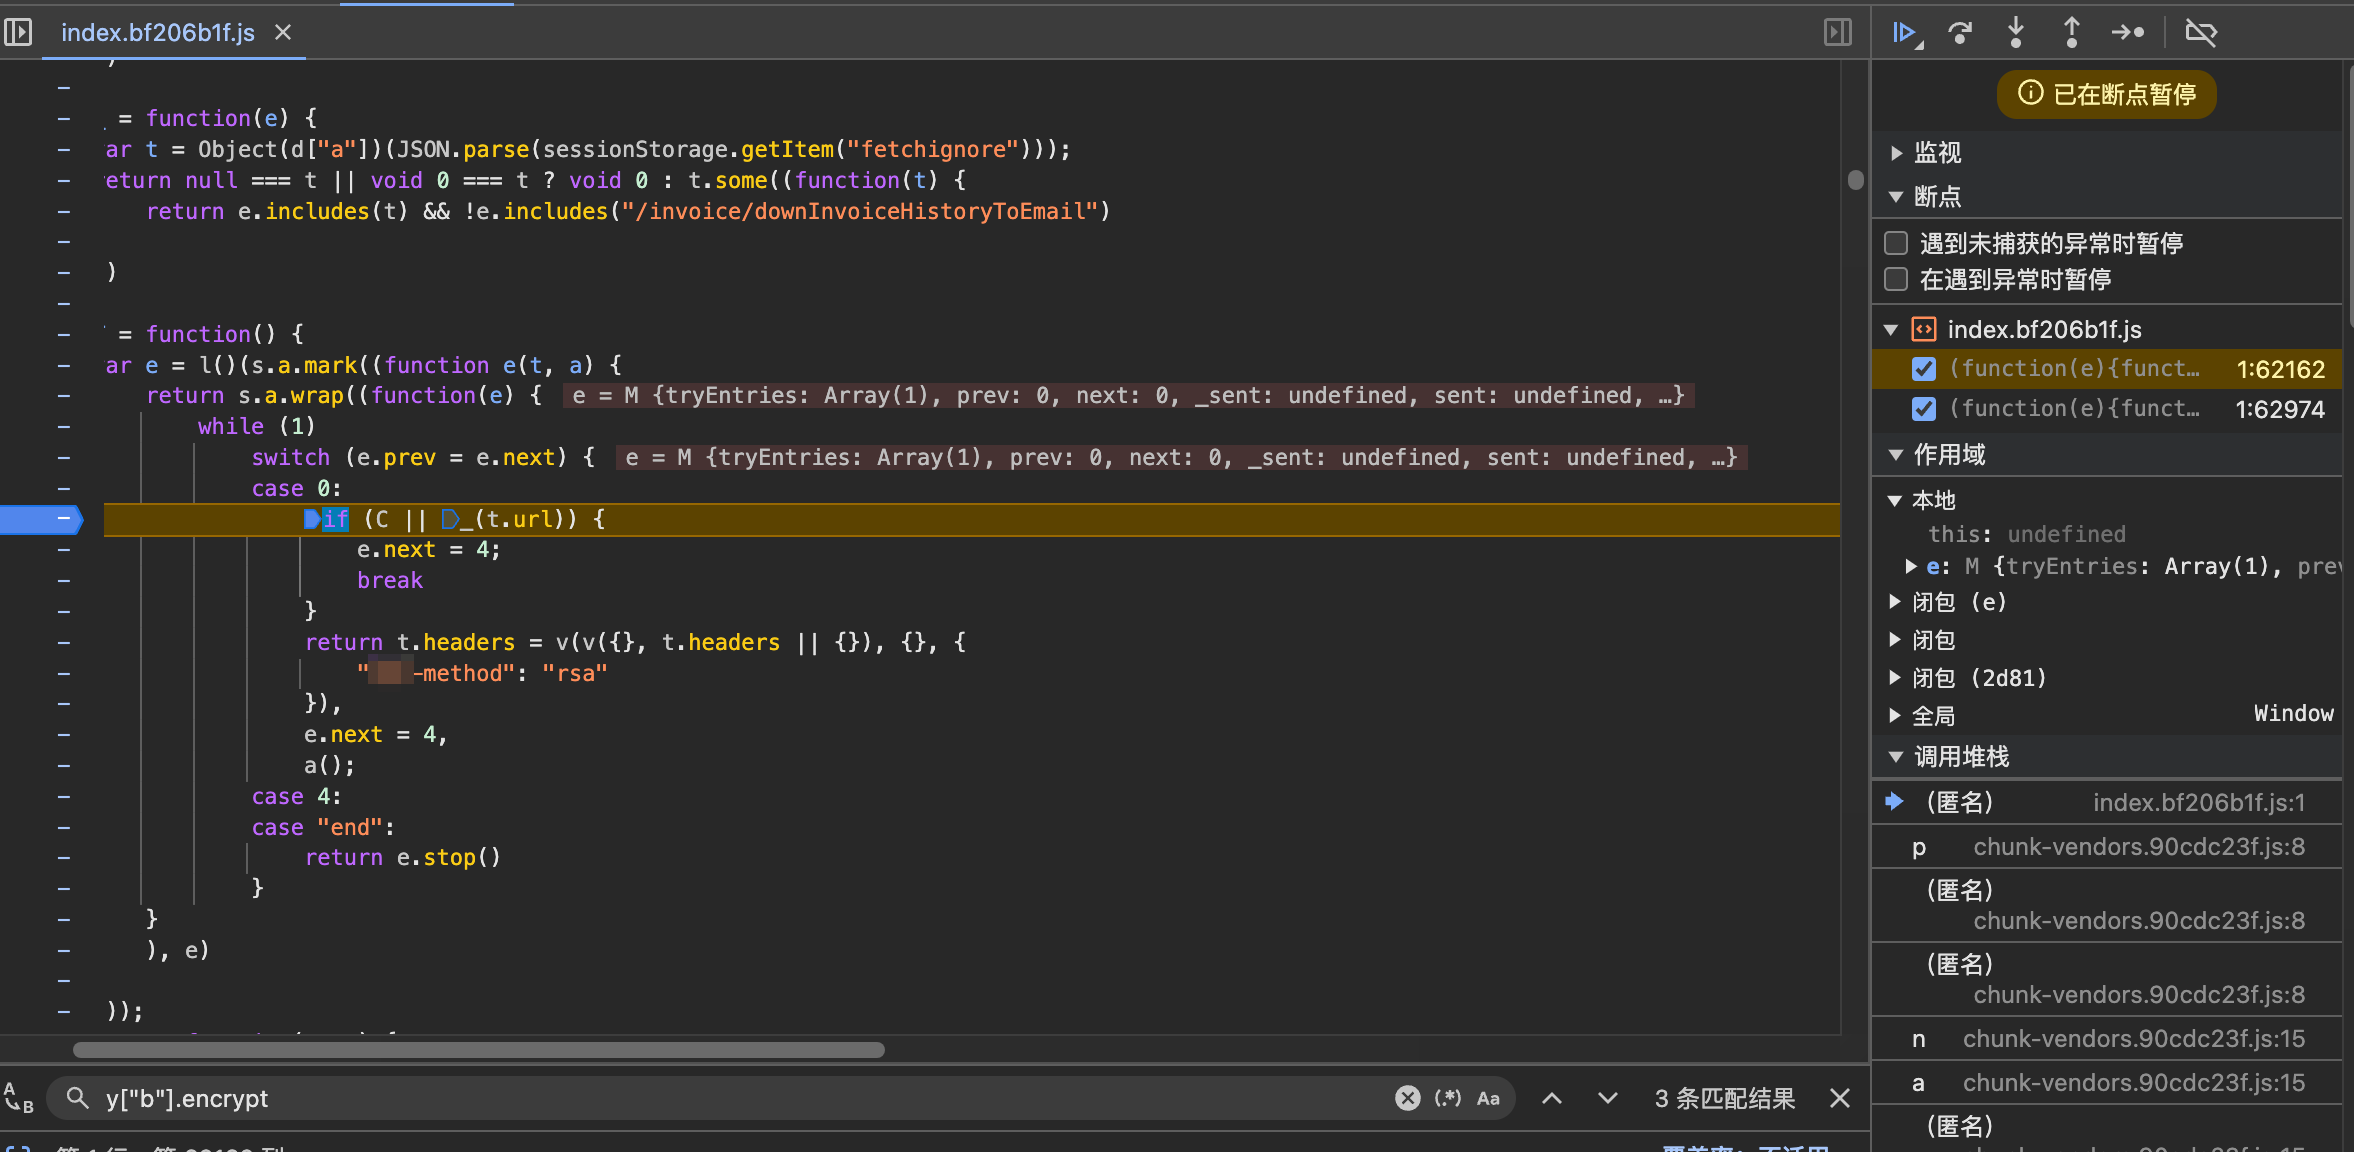This screenshot has height=1152, width=2354.
Task: Close the index.bf206b1f.js tab
Action: click(283, 33)
